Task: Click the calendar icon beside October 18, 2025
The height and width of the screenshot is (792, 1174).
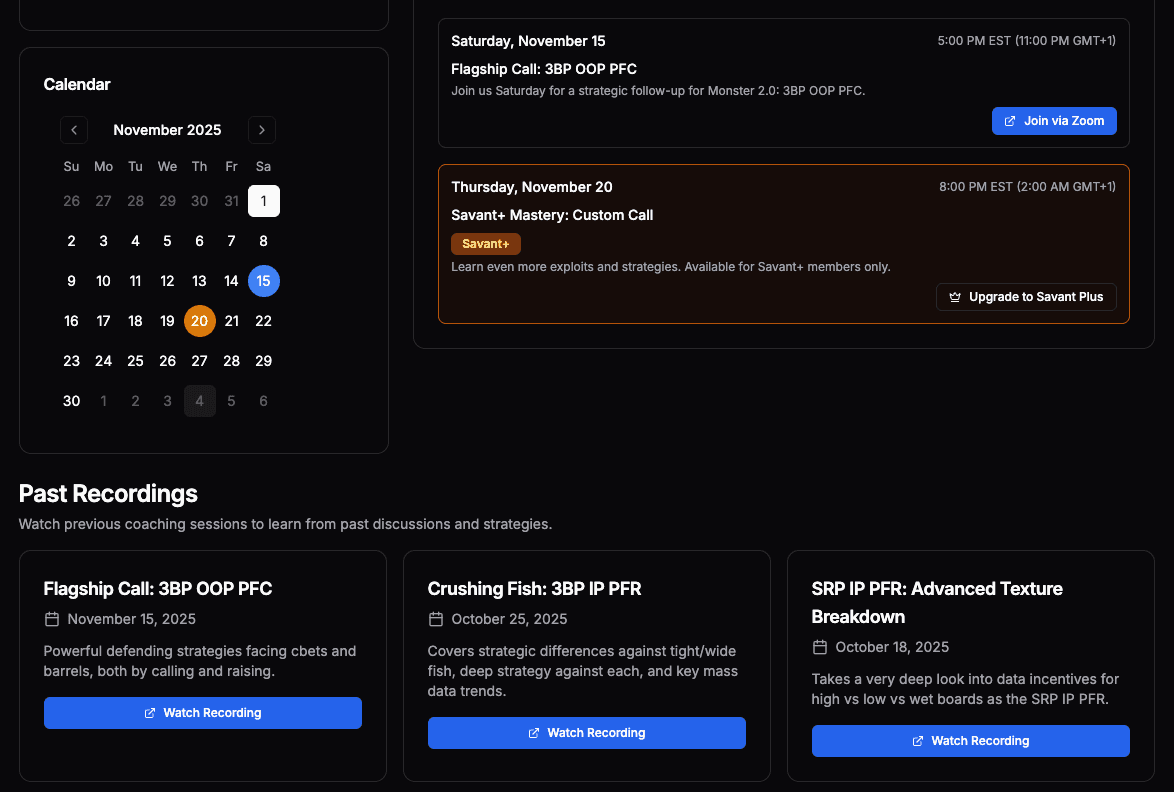Action: 819,647
